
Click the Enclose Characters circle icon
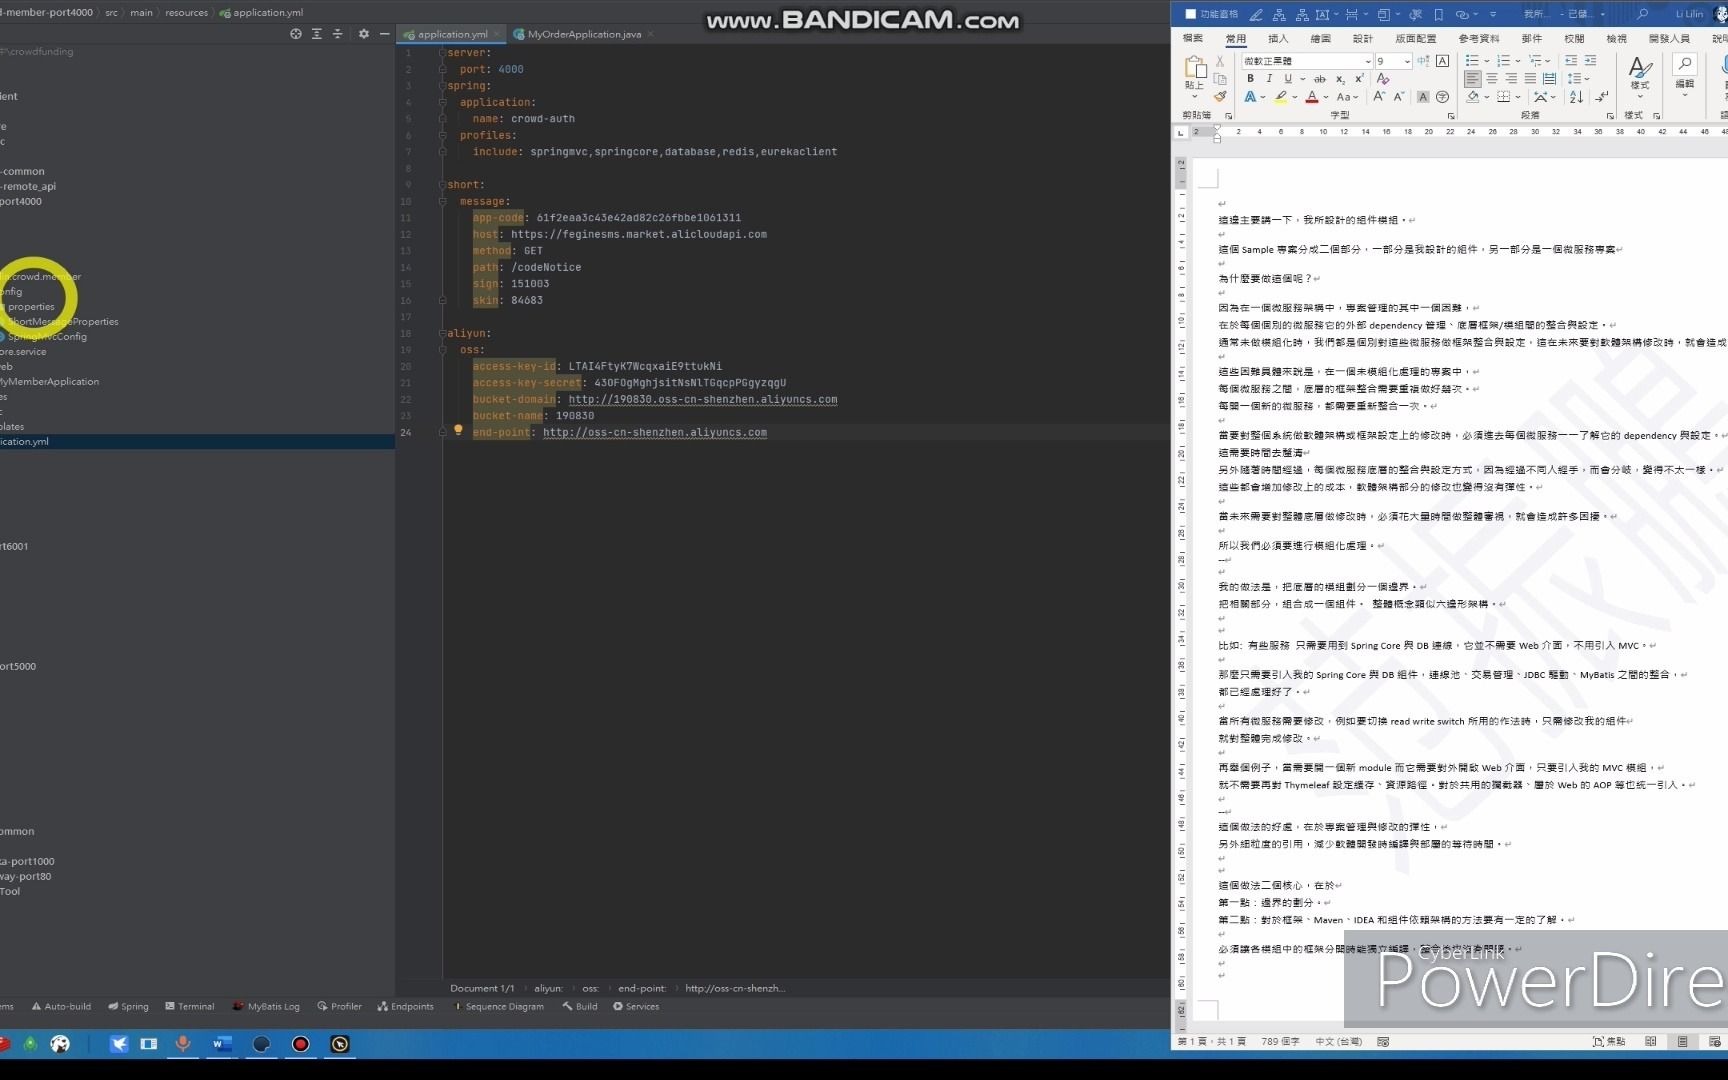pos(1442,97)
